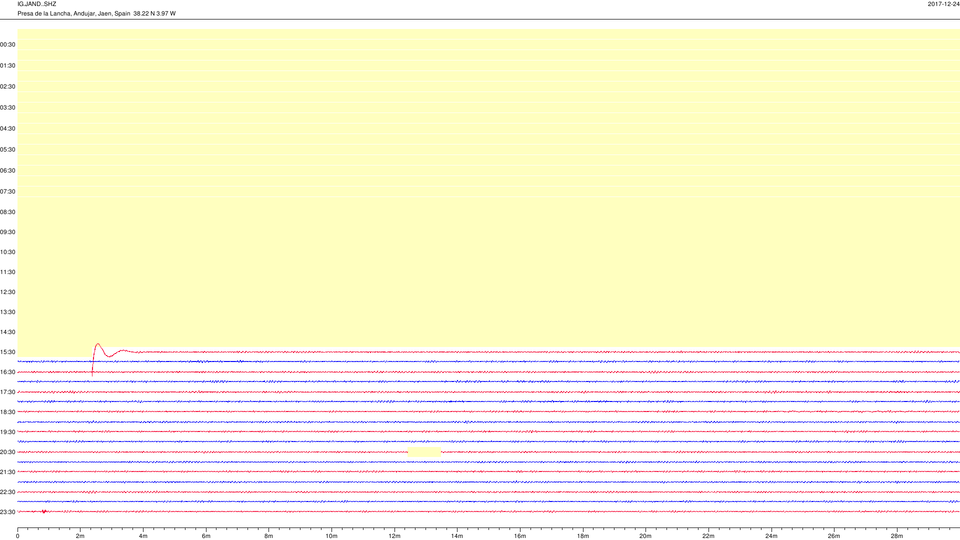Select the 19:30 time row label
Image resolution: width=960 pixels, height=540 pixels.
coord(8,432)
